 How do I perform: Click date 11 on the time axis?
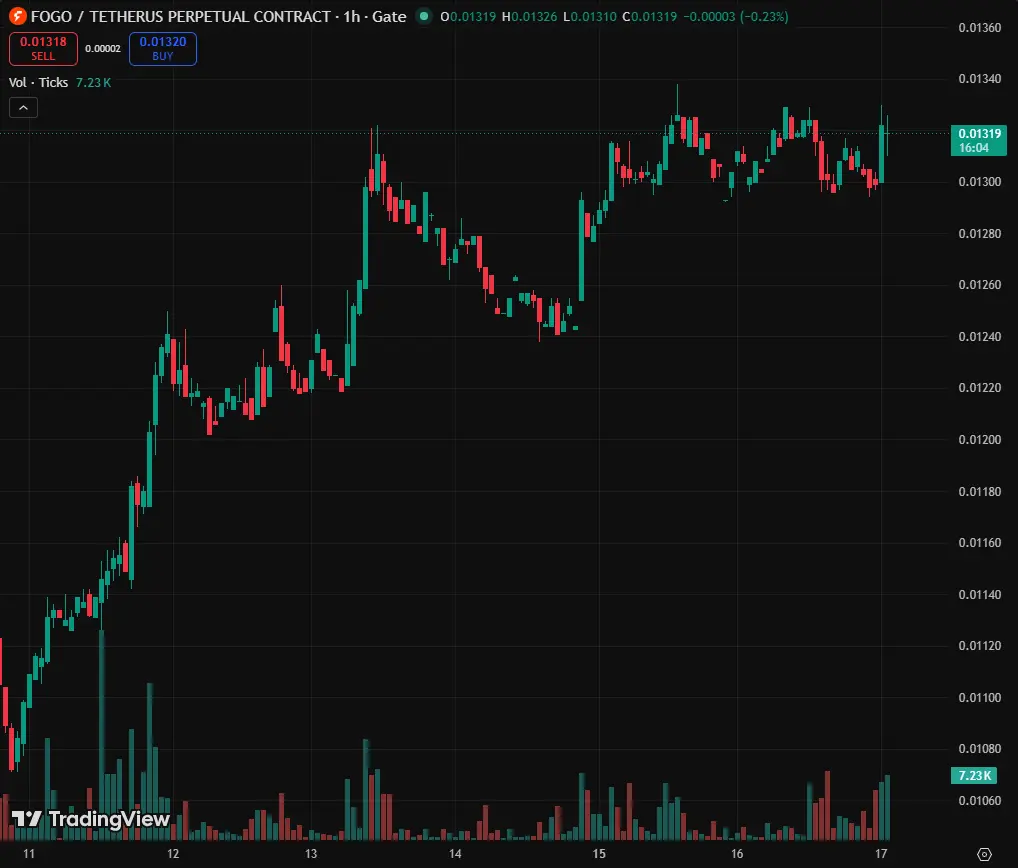click(x=29, y=854)
